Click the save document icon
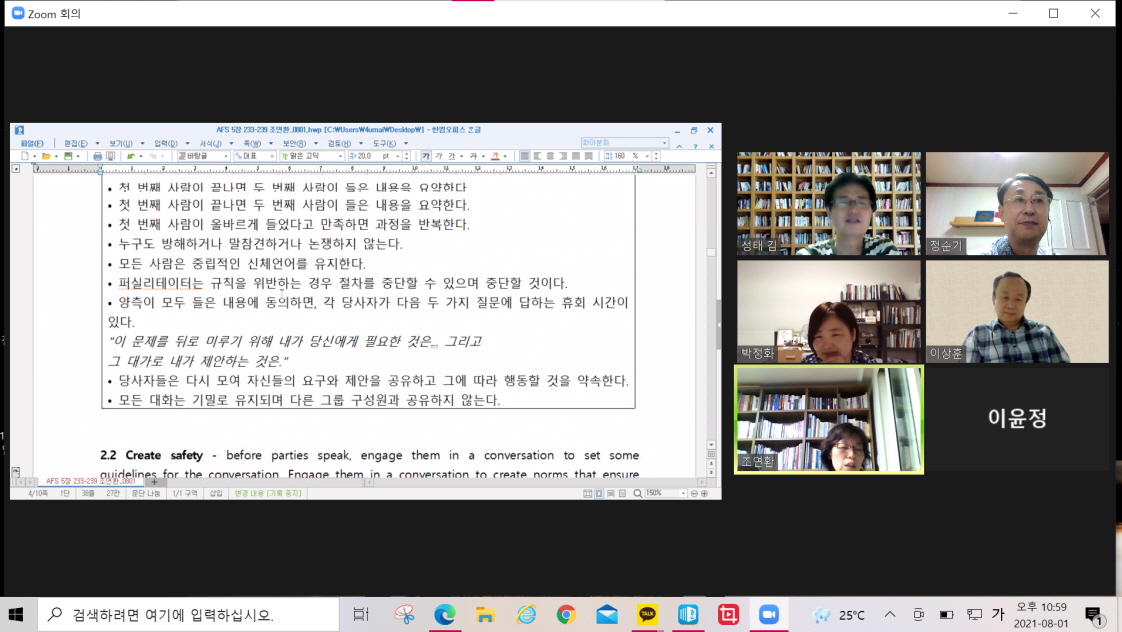Viewport: 1122px width, 632px height. 66,156
